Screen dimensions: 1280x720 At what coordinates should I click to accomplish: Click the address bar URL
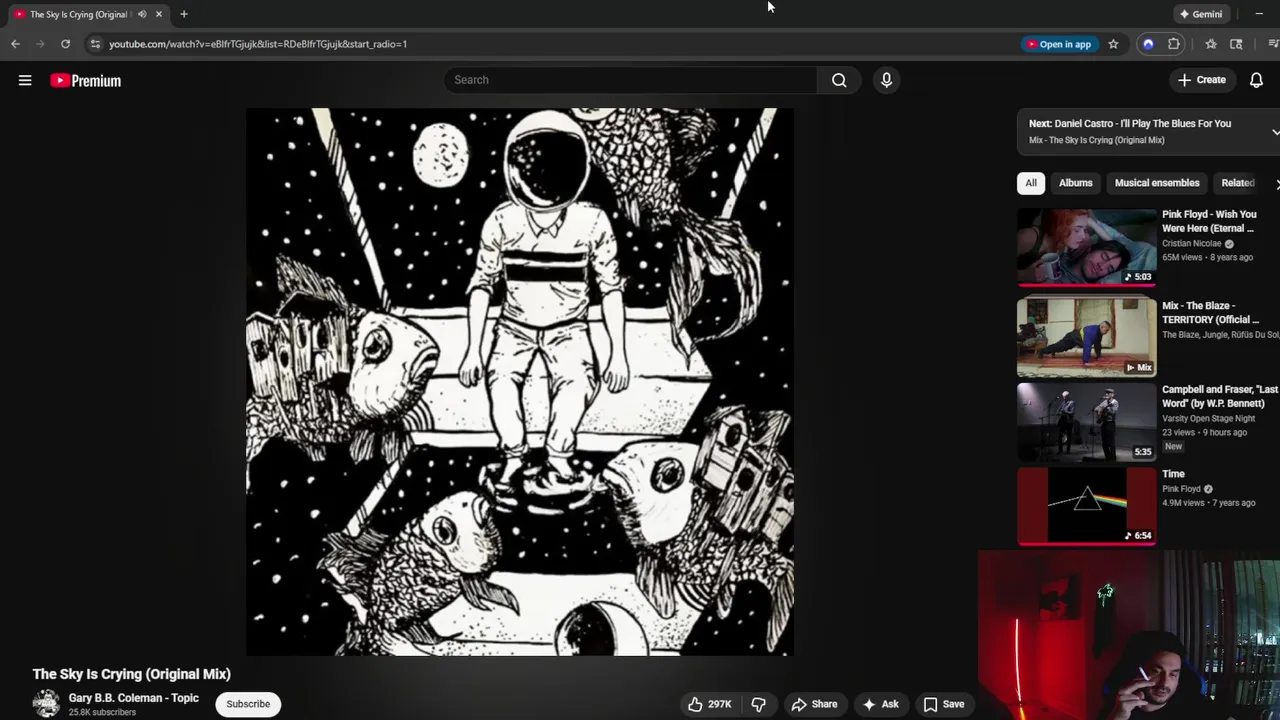click(258, 44)
